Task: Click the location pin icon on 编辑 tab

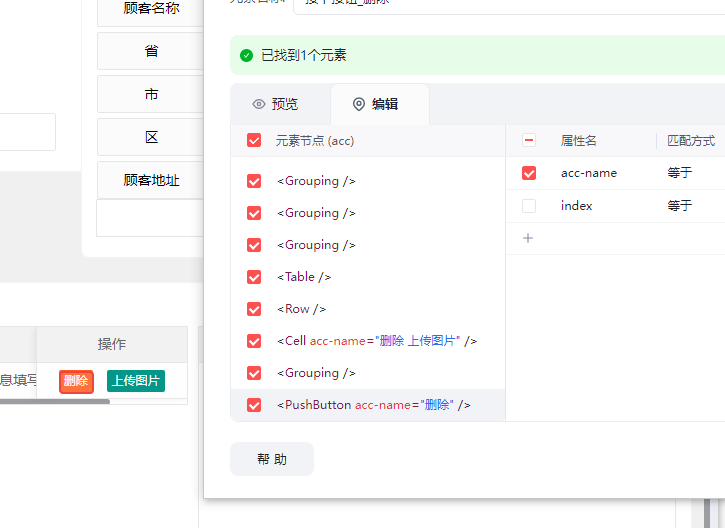Action: 359,104
